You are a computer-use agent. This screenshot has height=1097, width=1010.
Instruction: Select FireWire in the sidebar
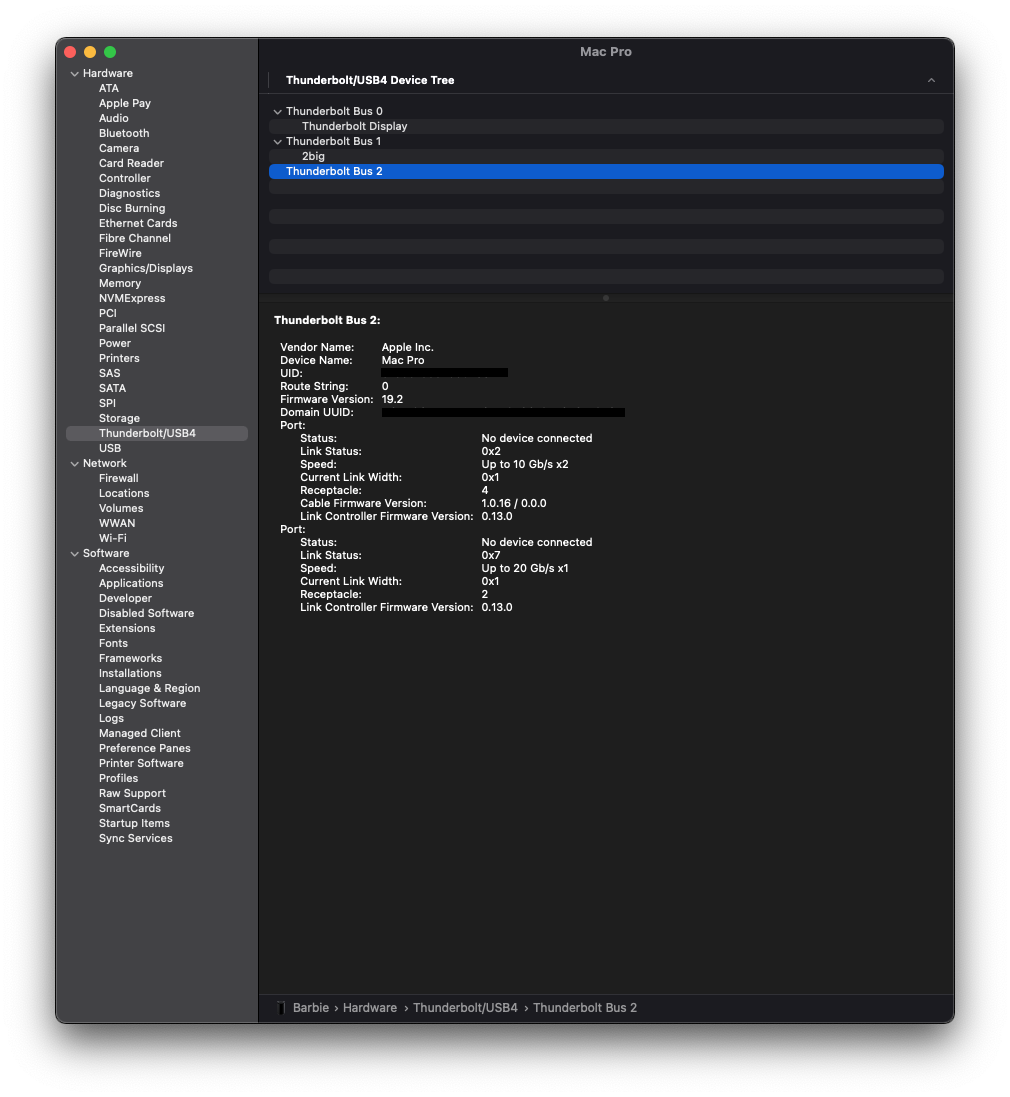pos(120,253)
